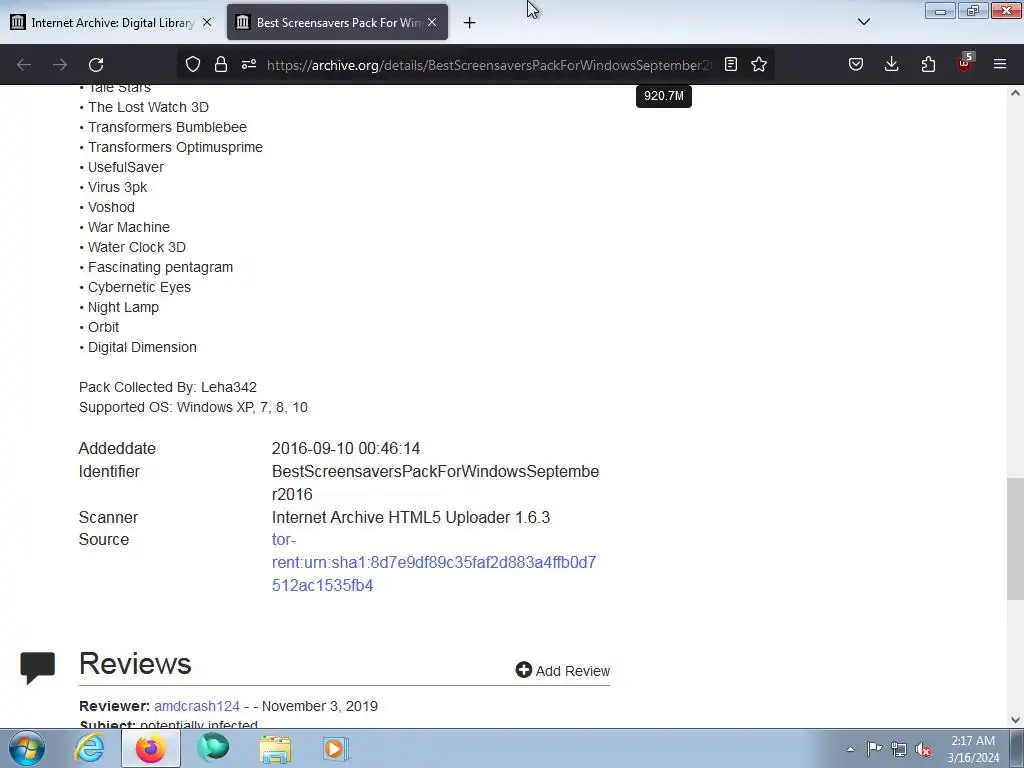The height and width of the screenshot is (768, 1024).
Task: Open a new tab
Action: pyautogui.click(x=469, y=23)
